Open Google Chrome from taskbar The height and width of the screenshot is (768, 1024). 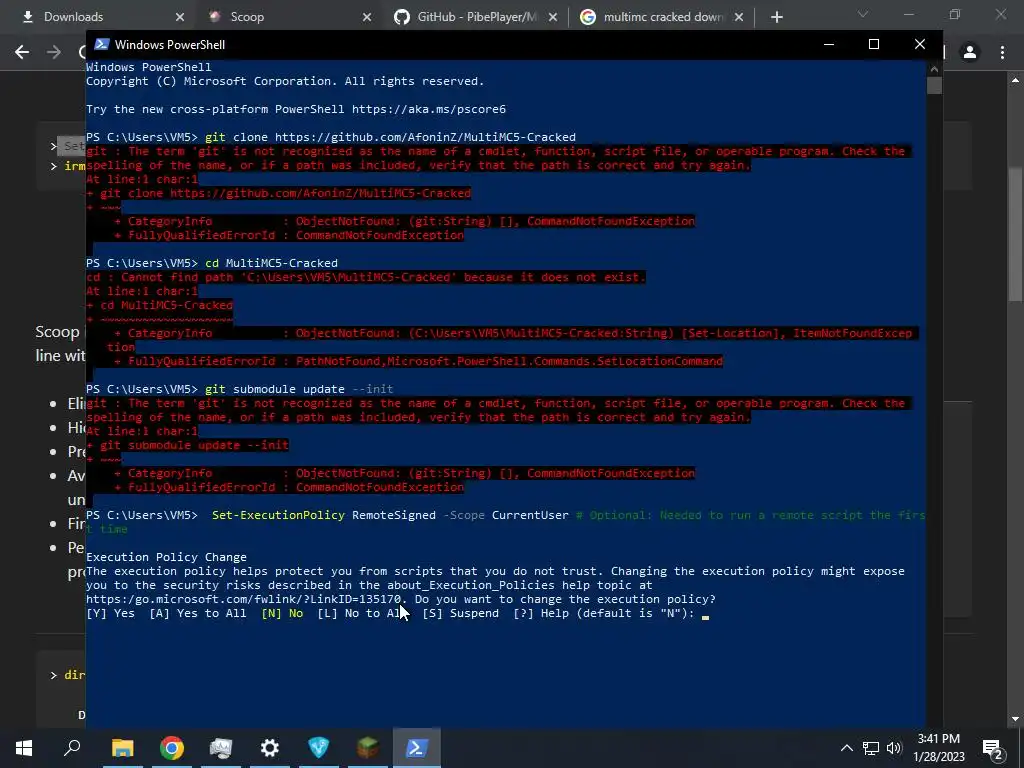172,748
